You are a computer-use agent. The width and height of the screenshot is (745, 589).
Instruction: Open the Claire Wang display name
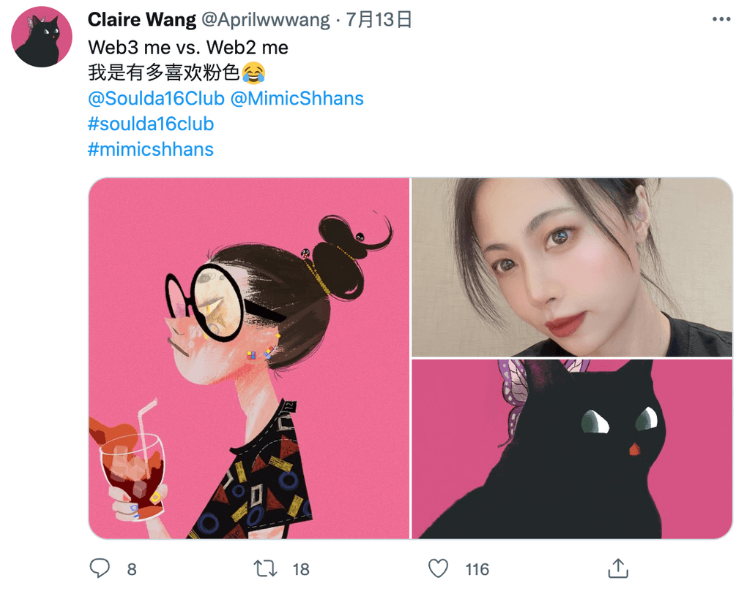tap(142, 20)
